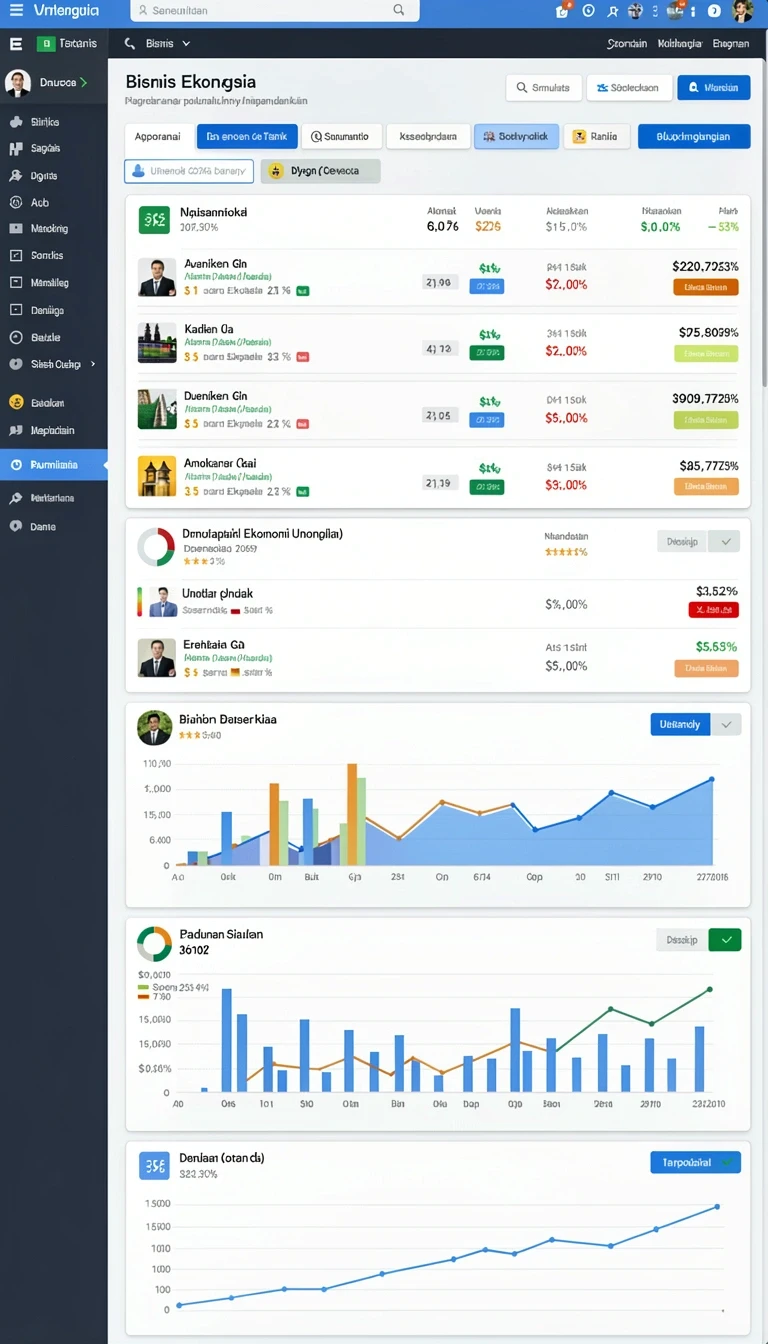Click the user avatar in top right corner
The height and width of the screenshot is (1344, 768).
click(742, 11)
